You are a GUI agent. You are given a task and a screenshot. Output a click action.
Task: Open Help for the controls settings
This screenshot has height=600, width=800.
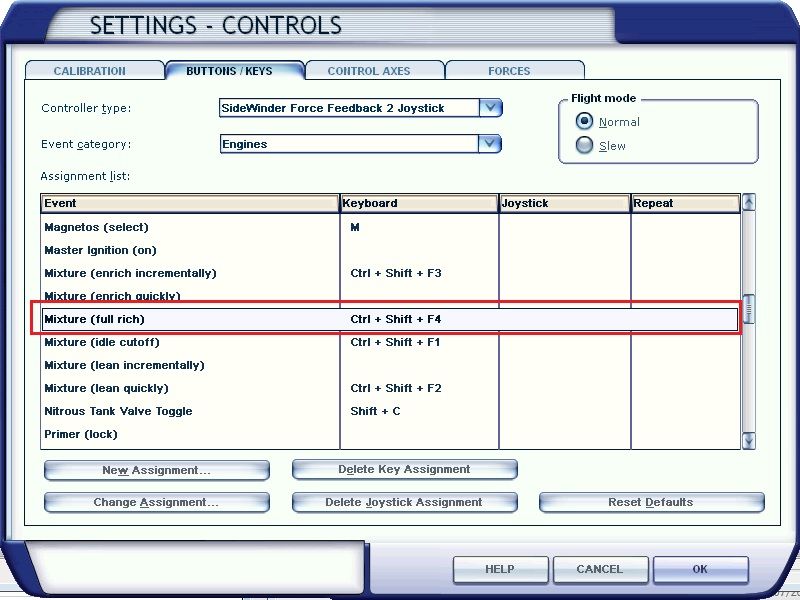pyautogui.click(x=500, y=569)
